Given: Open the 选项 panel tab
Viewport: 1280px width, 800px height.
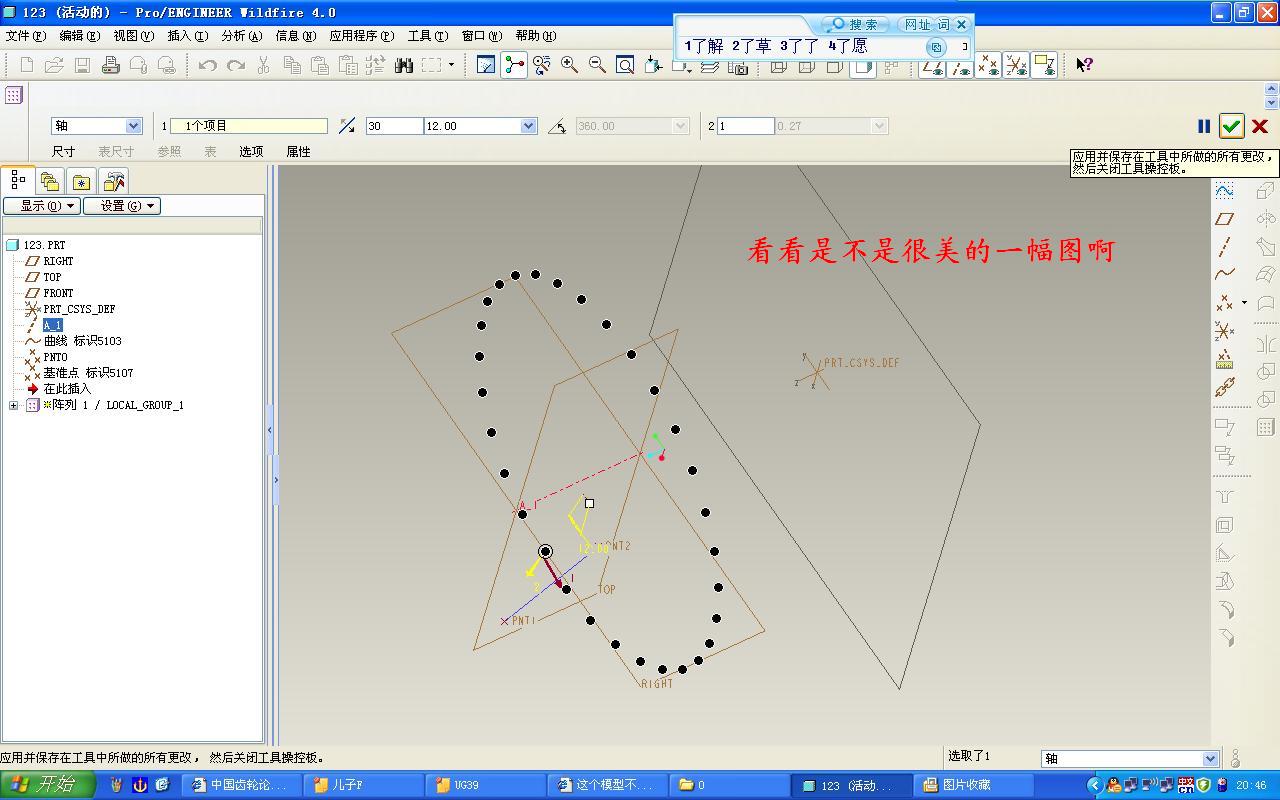Looking at the screenshot, I should tap(251, 152).
